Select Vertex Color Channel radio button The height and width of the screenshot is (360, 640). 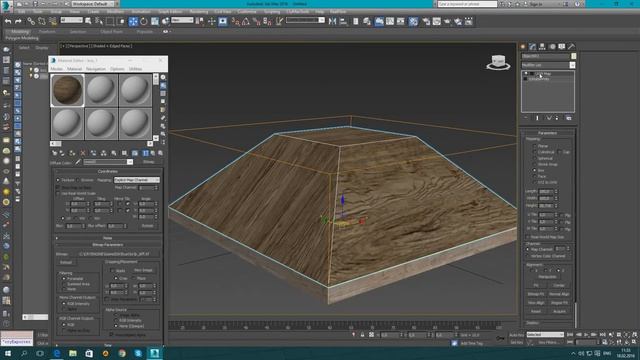coord(528,256)
